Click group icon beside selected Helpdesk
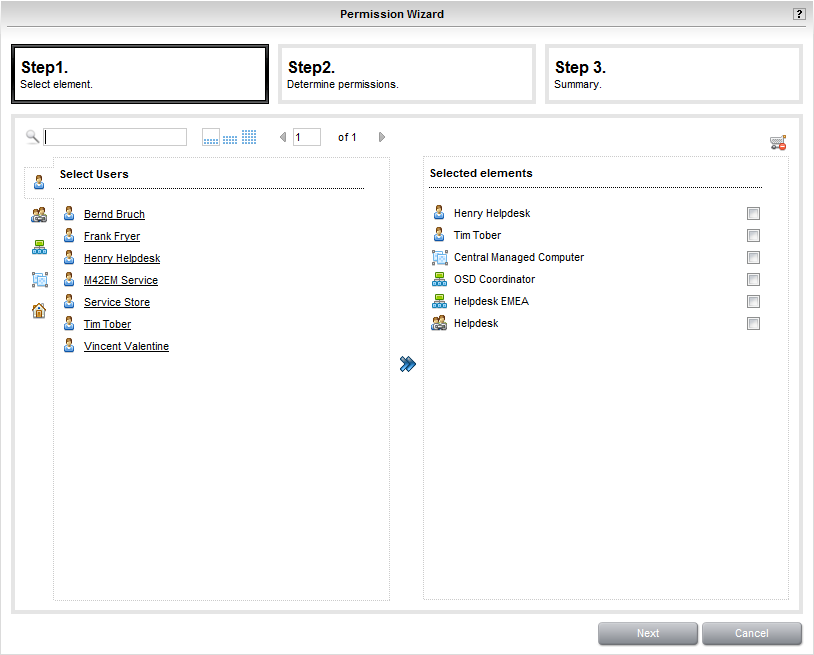Viewport: 814px width, 655px height. [x=439, y=323]
